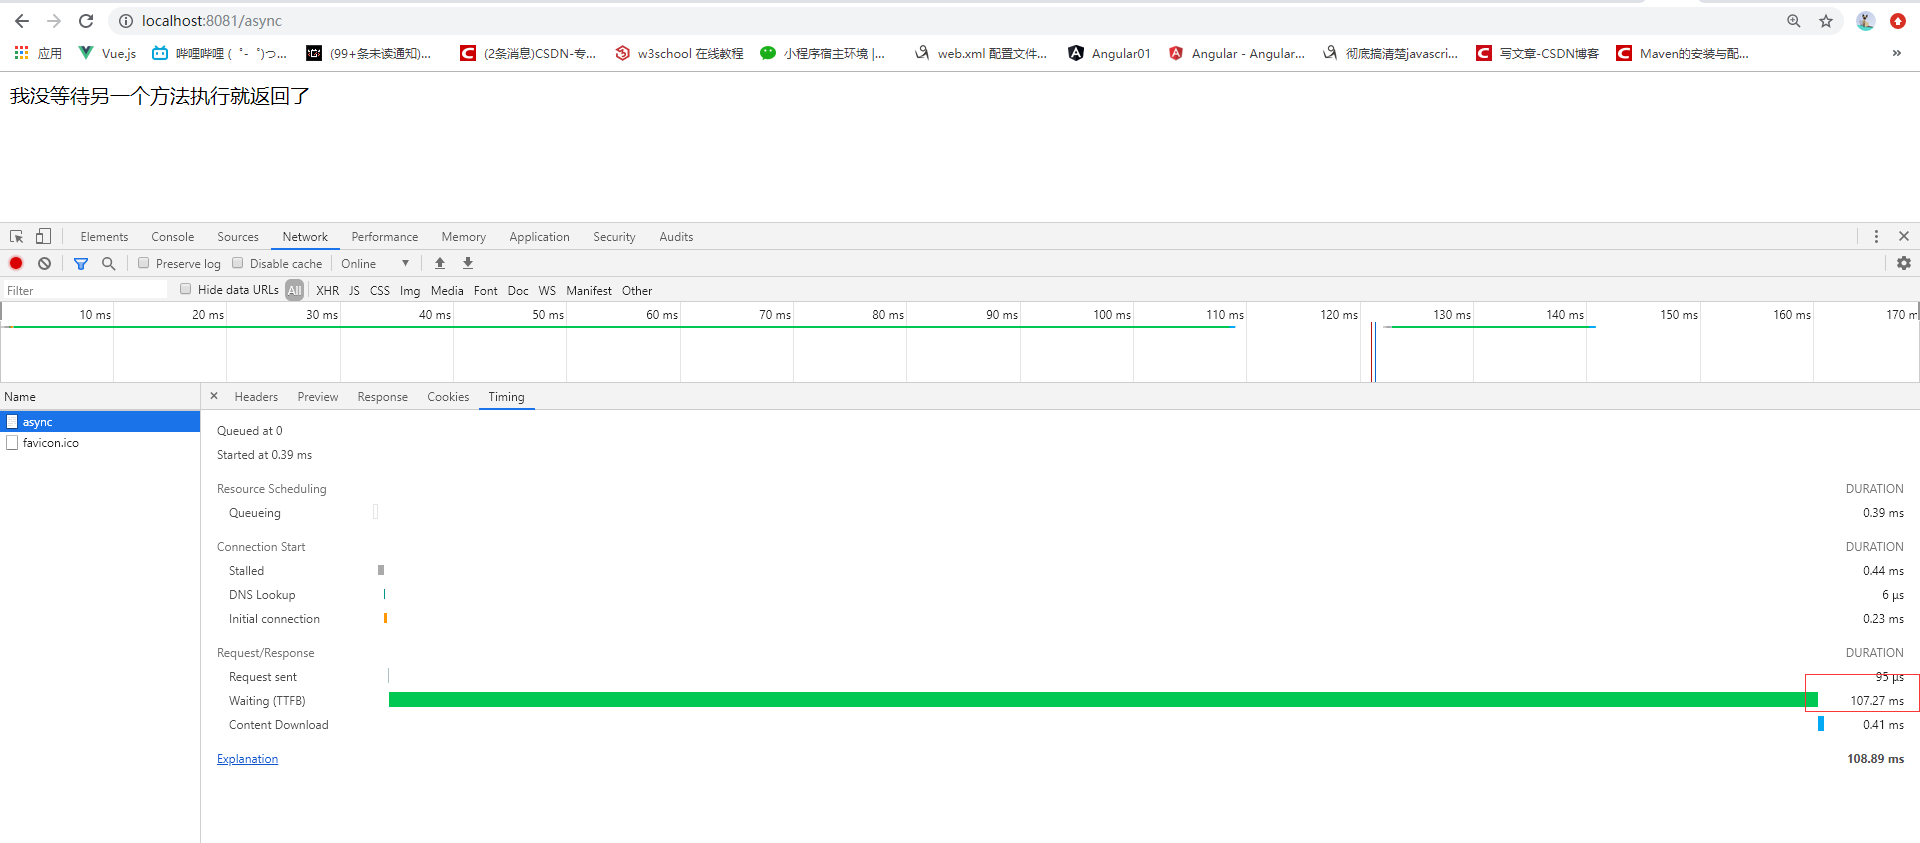
Task: Click the address bar URL
Action: 212,21
